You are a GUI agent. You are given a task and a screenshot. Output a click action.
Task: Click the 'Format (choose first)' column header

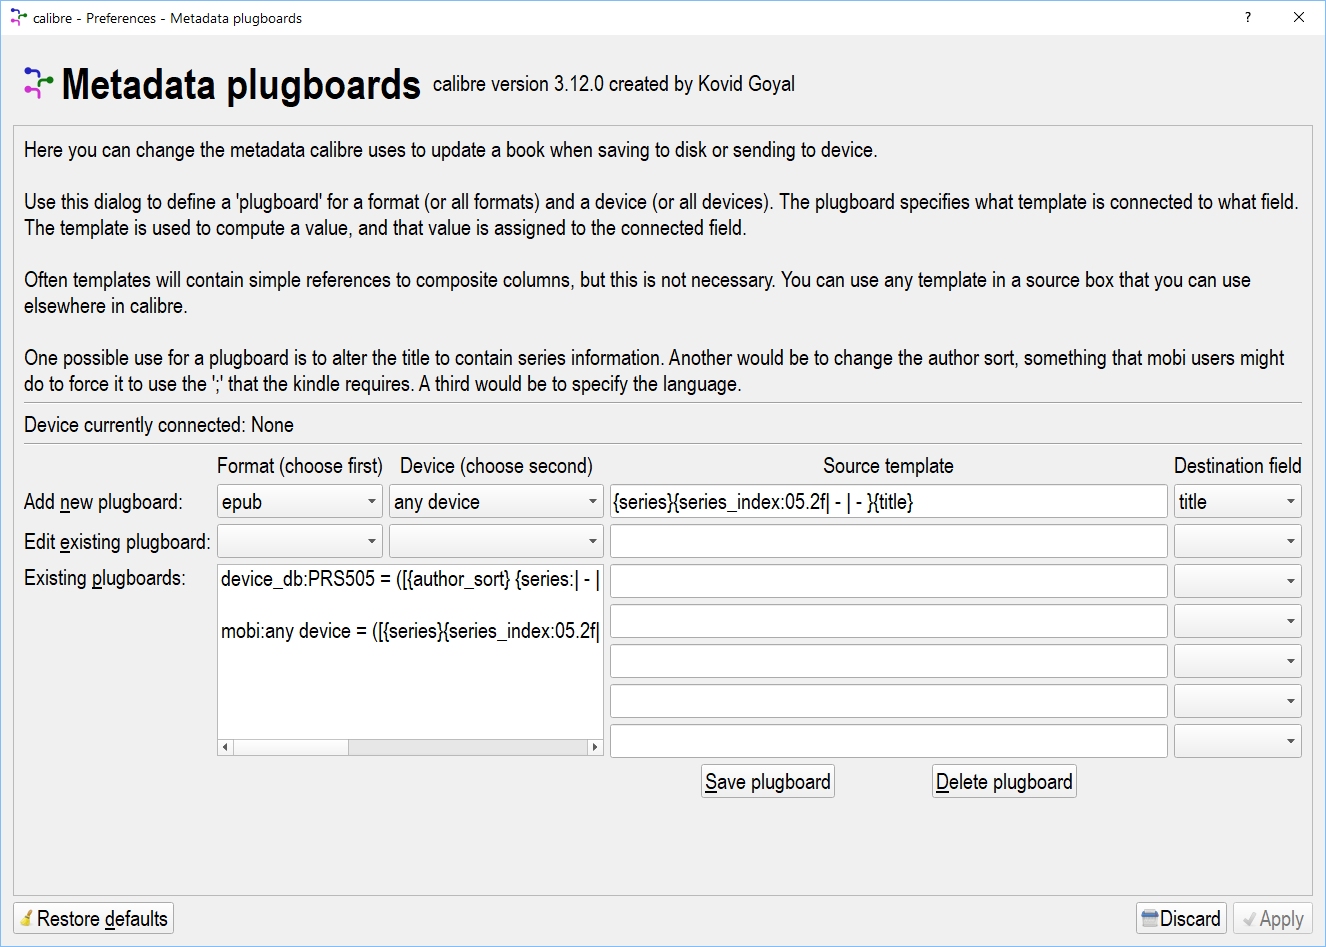[300, 466]
